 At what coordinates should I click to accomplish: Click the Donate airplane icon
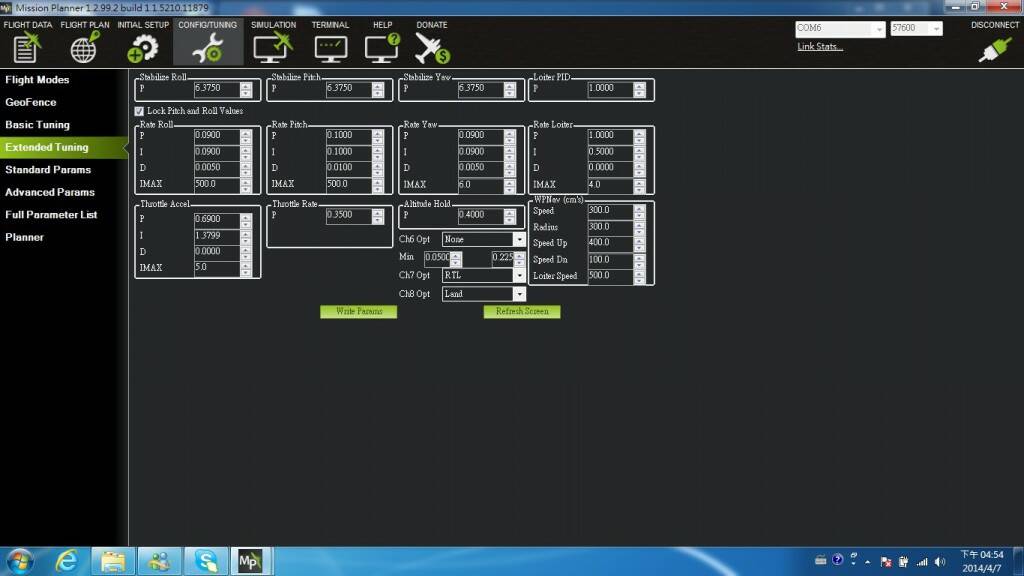click(432, 48)
